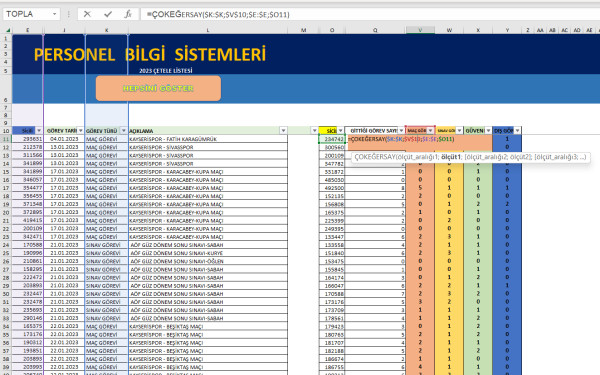Click the sicil cell in row 22 of column E
The image size is (600, 375).
(x=28, y=228)
